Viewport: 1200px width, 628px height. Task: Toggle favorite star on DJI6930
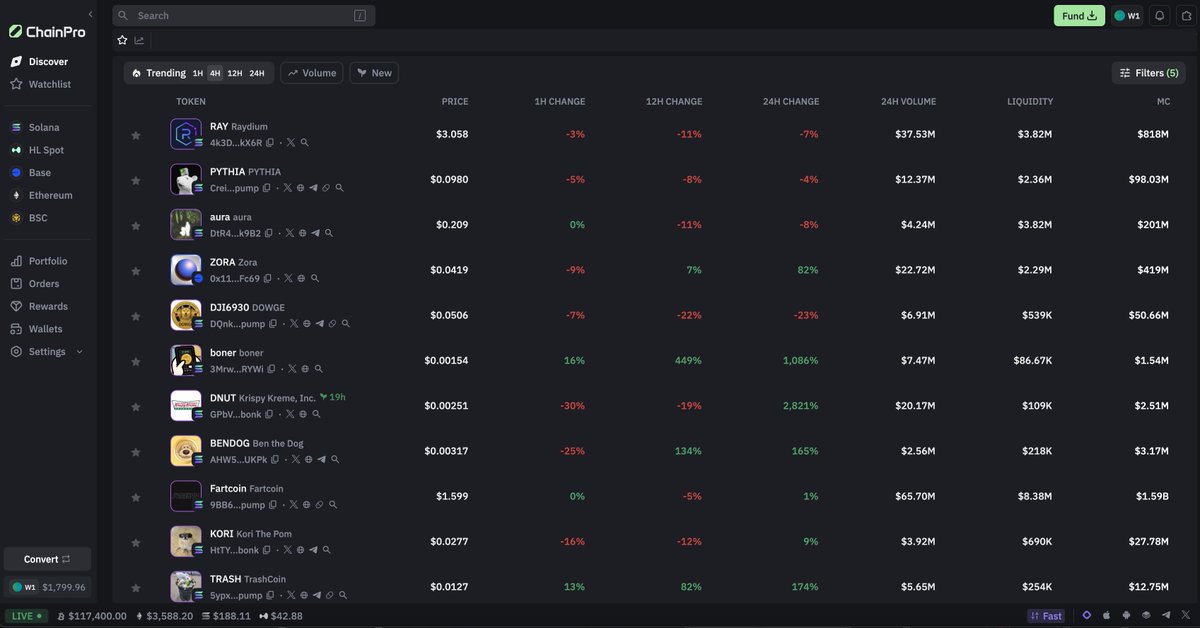point(136,316)
